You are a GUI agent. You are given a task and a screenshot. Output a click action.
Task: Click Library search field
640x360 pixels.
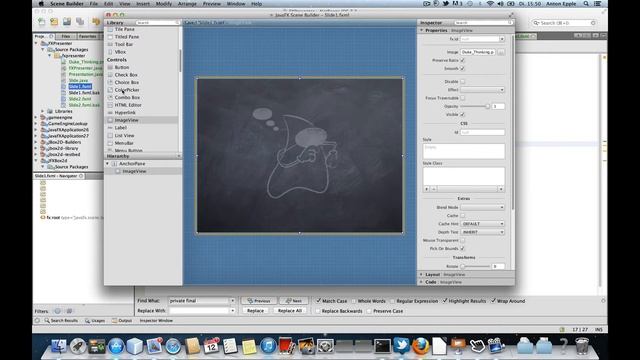click(158, 23)
